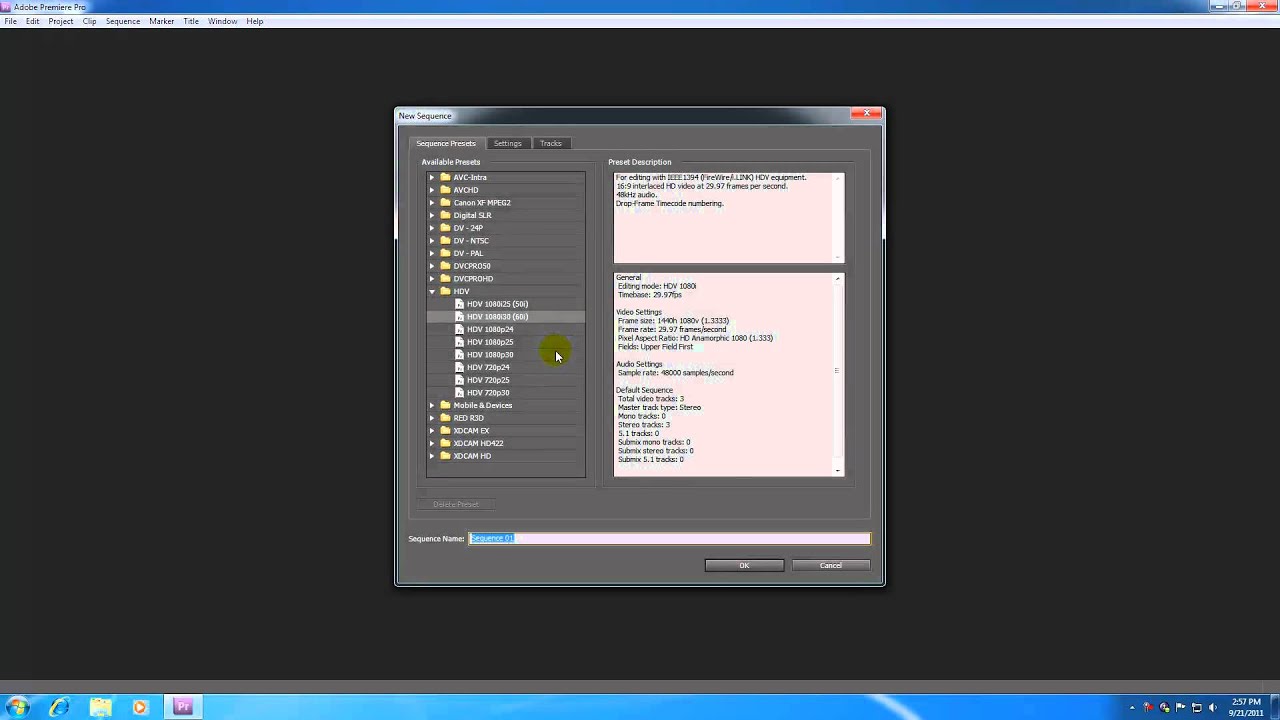Click the XDCAM HD folder icon

(x=445, y=456)
